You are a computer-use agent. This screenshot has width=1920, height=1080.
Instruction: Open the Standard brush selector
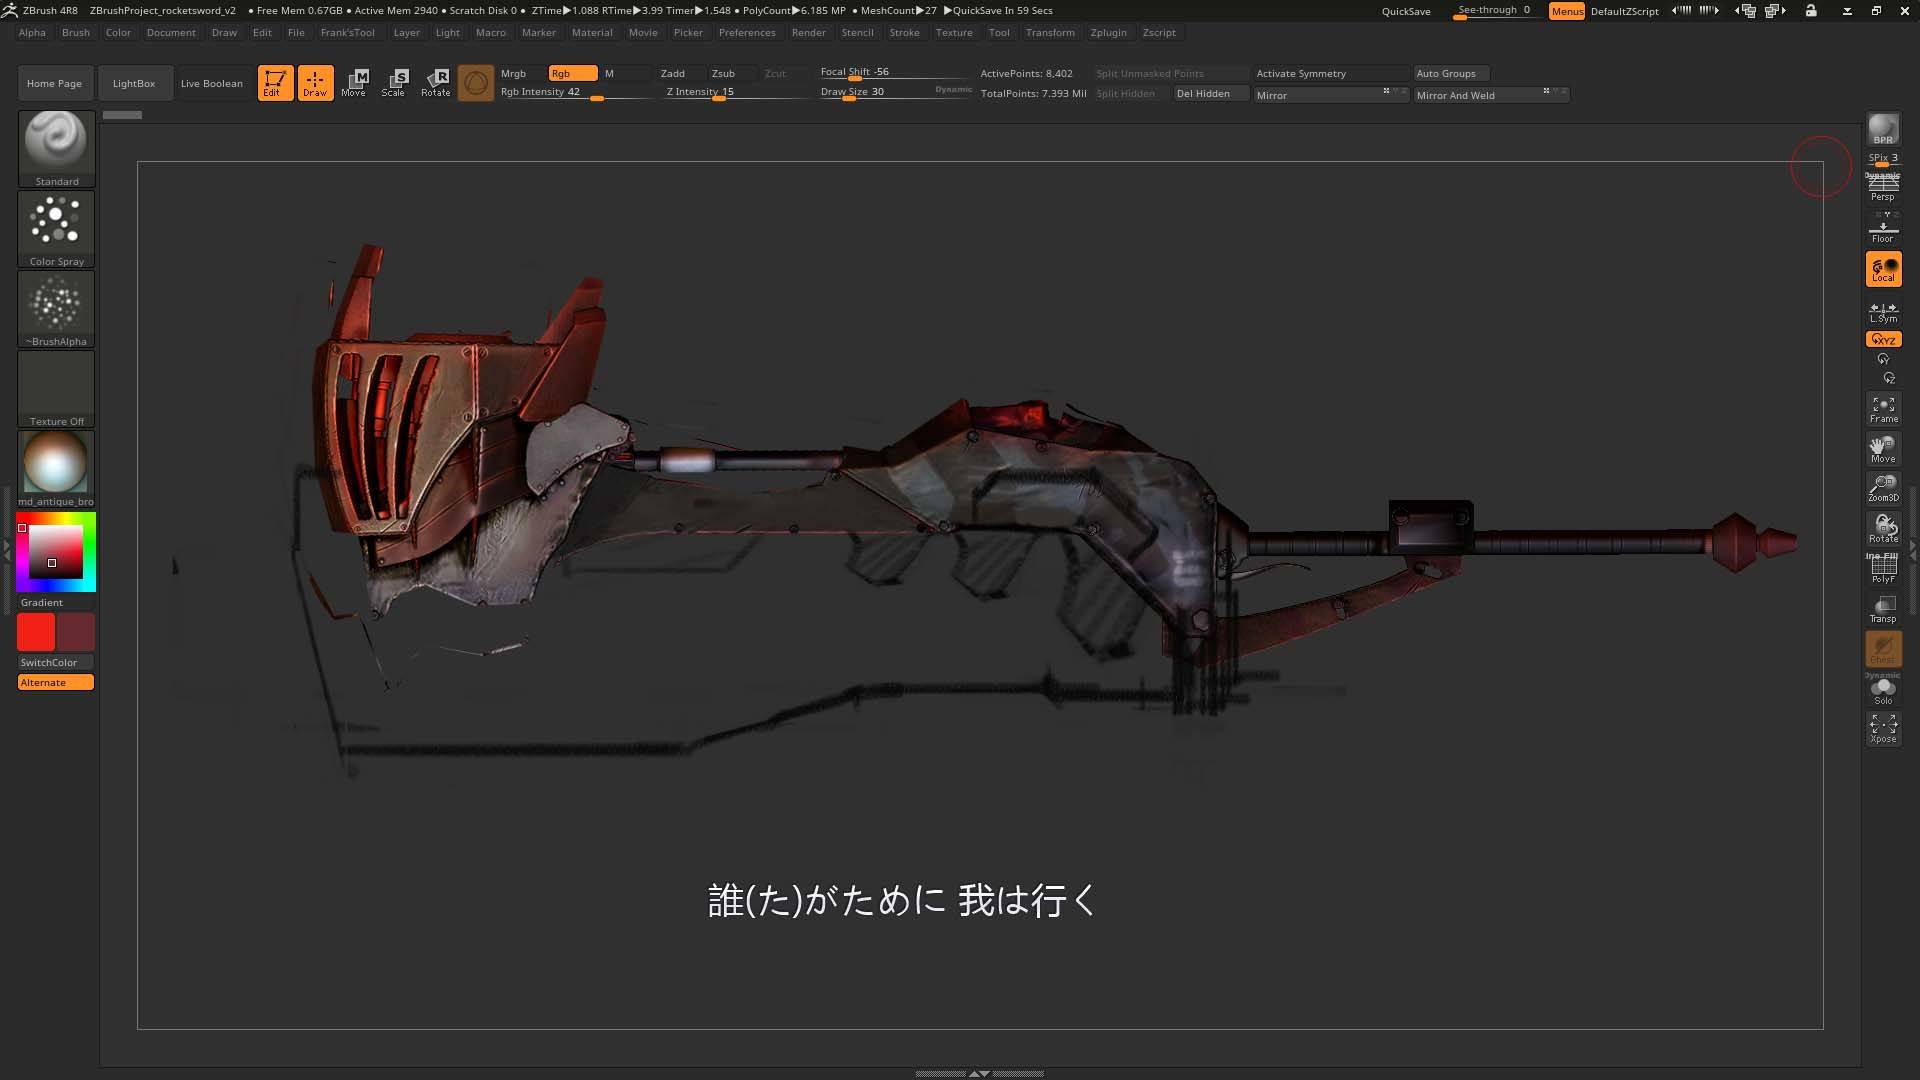(56, 148)
